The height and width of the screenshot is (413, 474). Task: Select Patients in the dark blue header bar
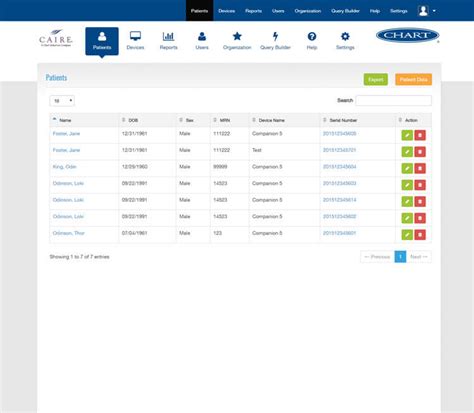click(x=199, y=11)
